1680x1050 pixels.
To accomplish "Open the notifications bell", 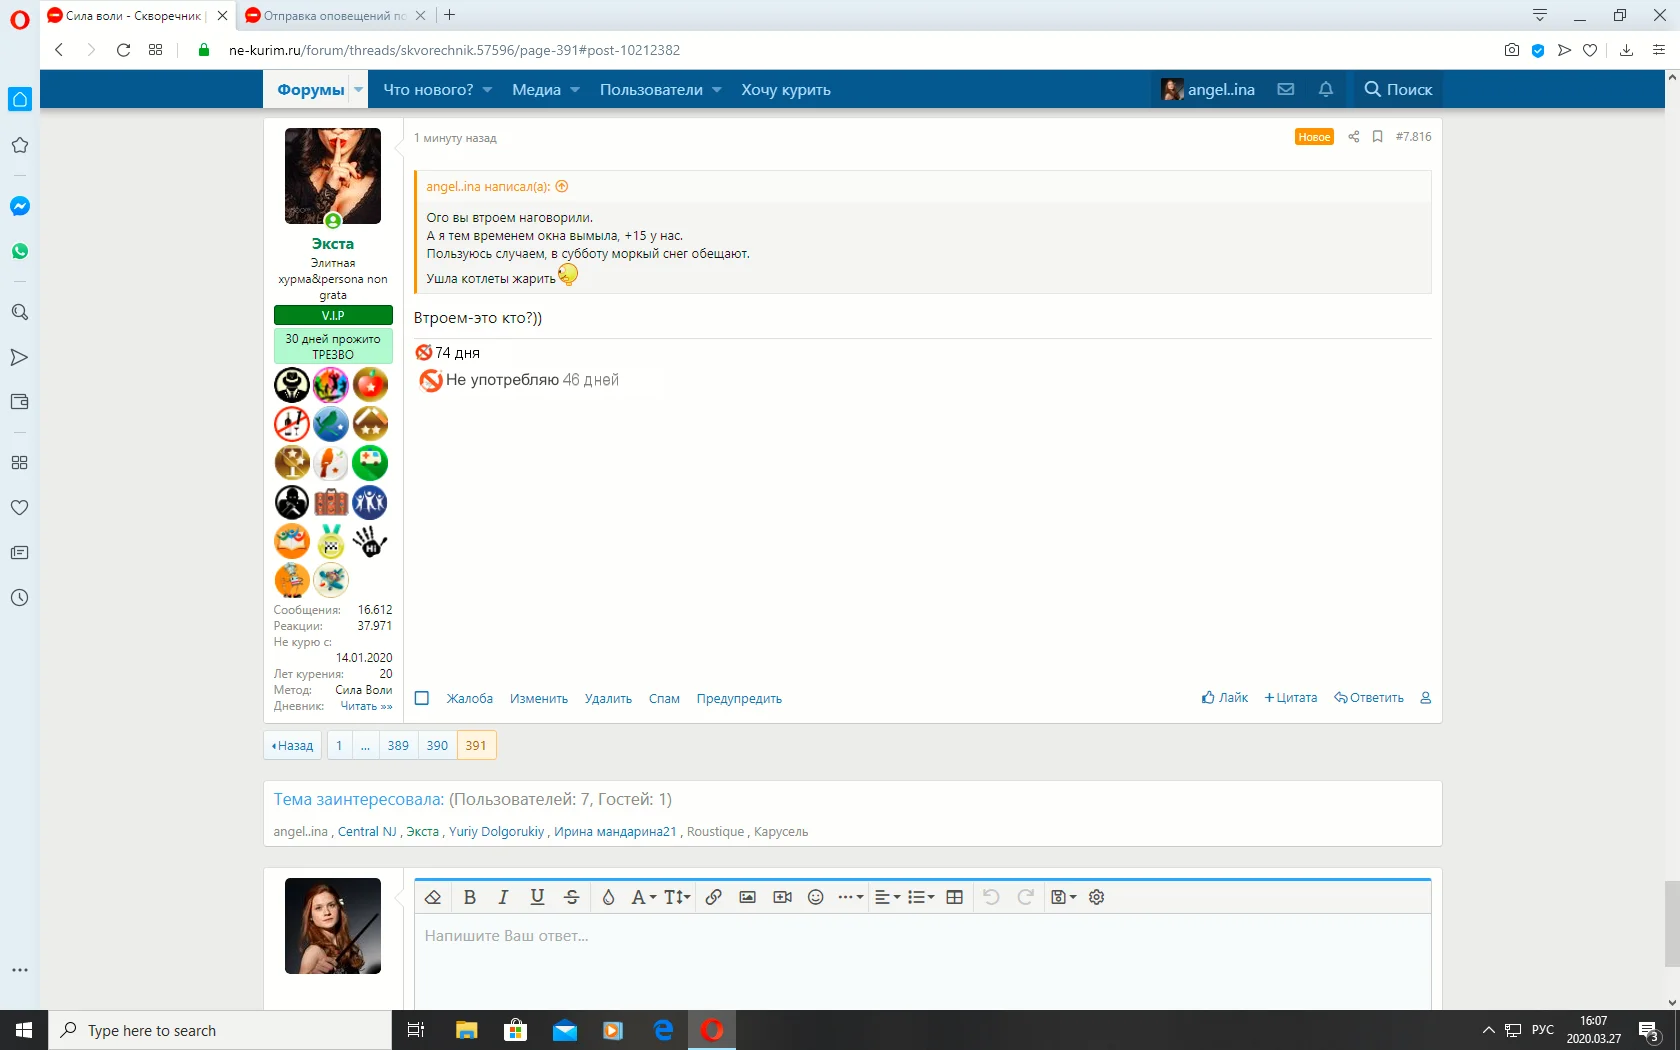I will click(x=1326, y=89).
